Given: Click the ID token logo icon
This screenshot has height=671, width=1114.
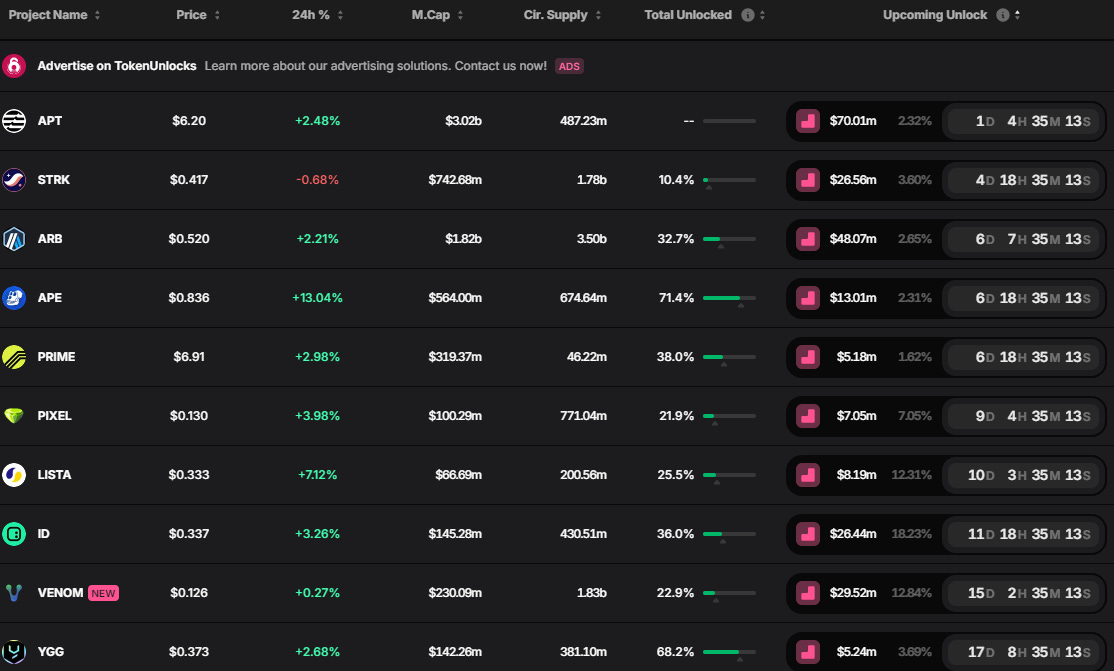Looking at the screenshot, I should click(13, 534).
